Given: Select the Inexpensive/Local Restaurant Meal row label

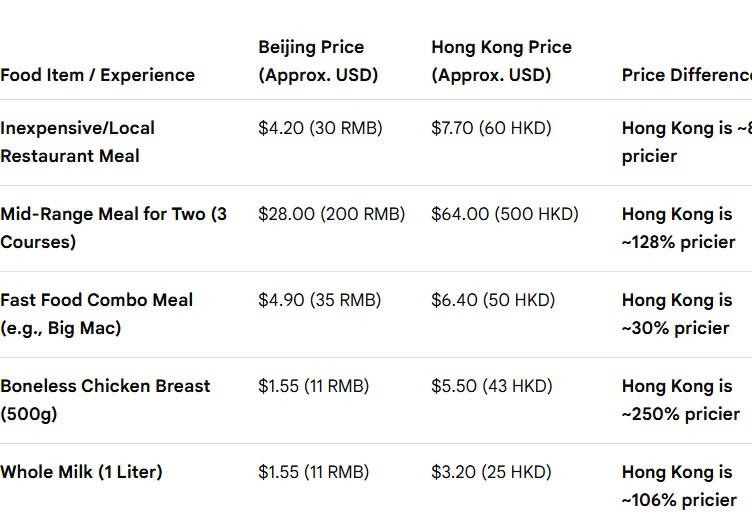Looking at the screenshot, I should [x=77, y=142].
